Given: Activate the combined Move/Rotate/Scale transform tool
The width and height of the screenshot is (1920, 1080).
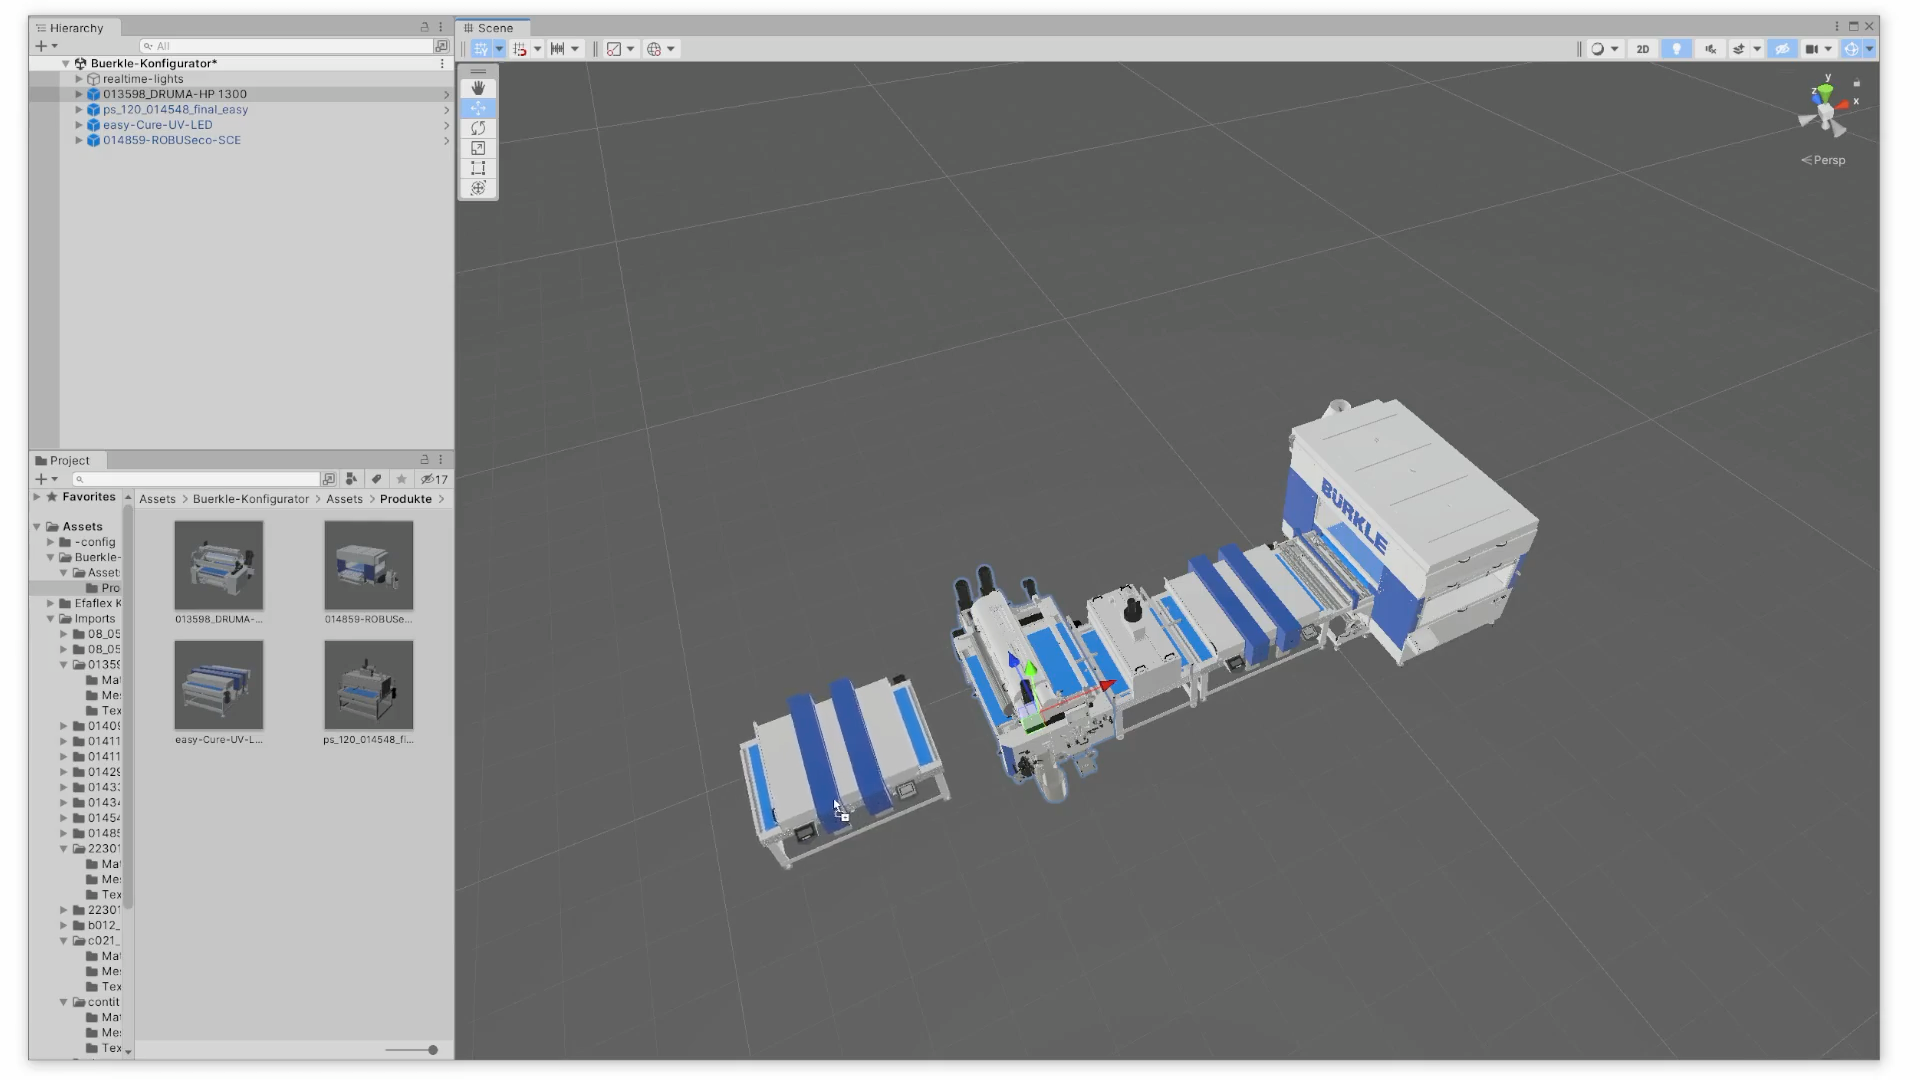Looking at the screenshot, I should (478, 188).
